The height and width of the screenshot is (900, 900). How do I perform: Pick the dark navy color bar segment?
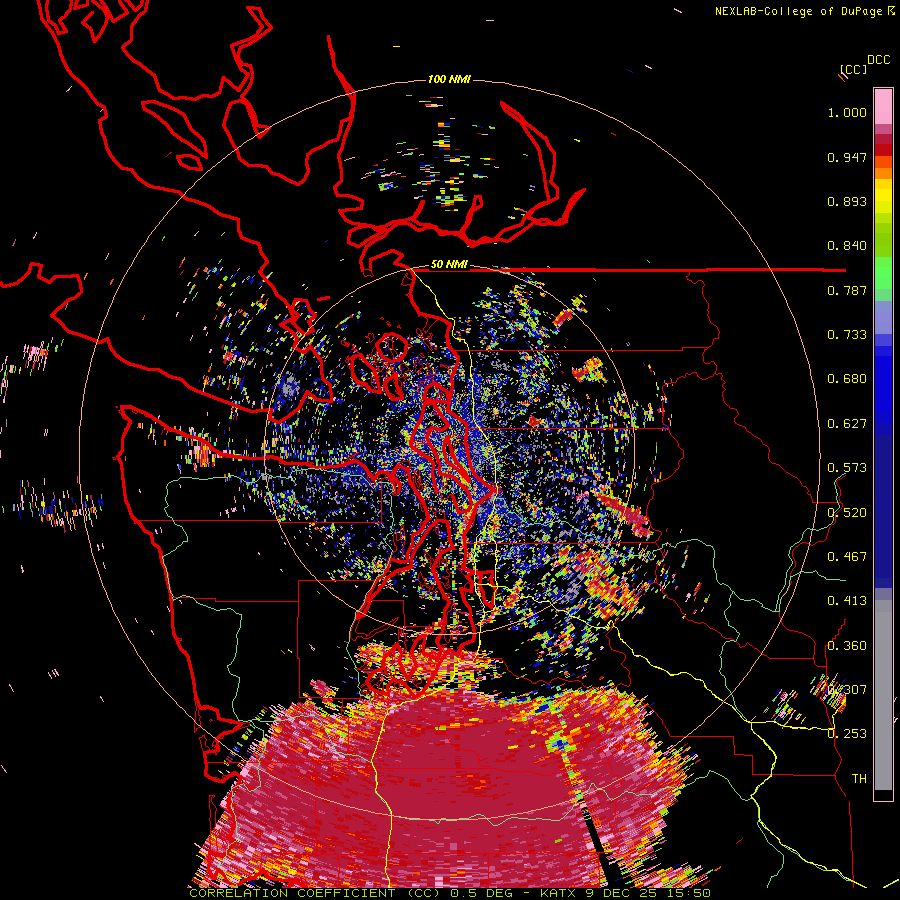pyautogui.click(x=883, y=505)
